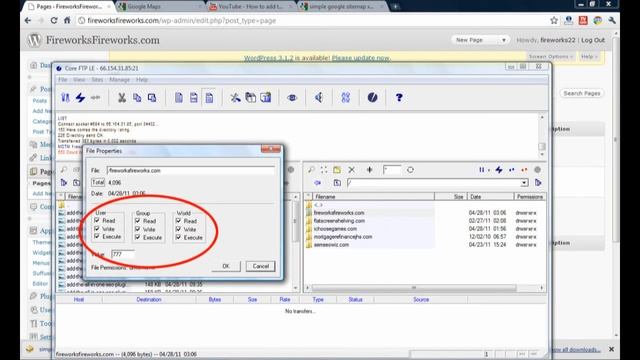The image size is (640, 360).
Task: Click OK in File Properties dialog
Action: 226,266
